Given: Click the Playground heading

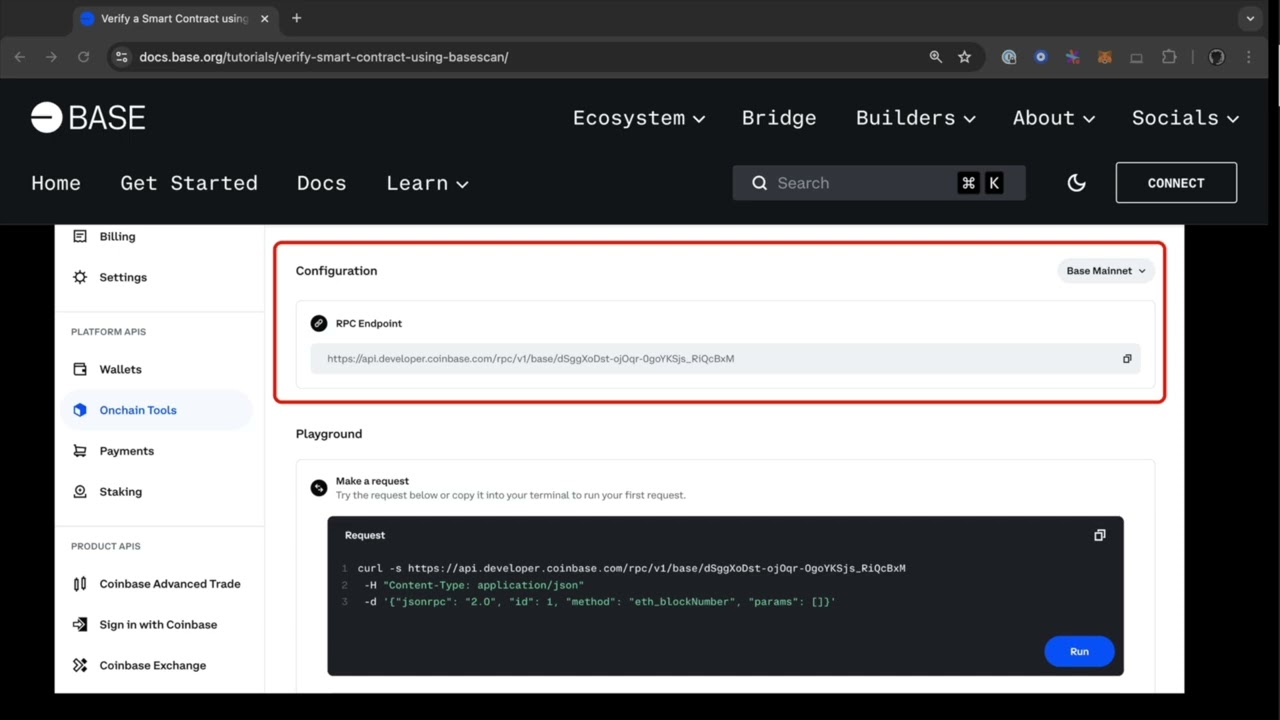Looking at the screenshot, I should (x=329, y=434).
